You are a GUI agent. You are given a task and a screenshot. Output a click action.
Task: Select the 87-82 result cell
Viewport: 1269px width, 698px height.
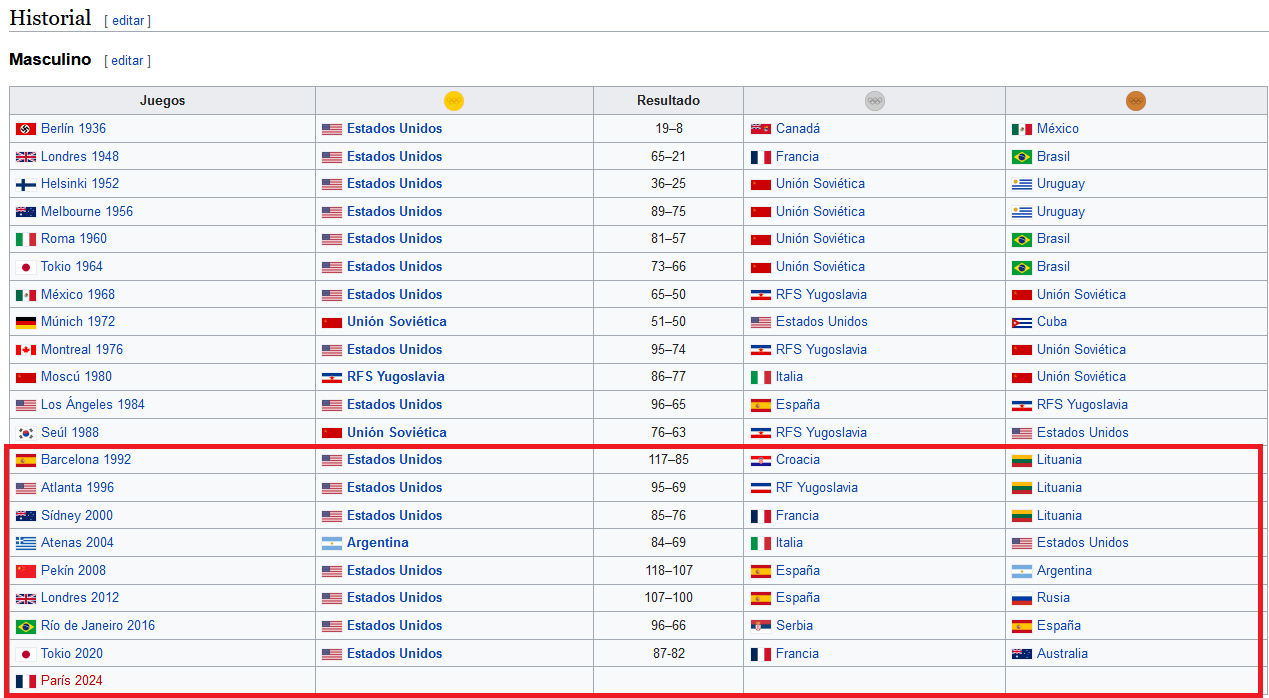(668, 654)
